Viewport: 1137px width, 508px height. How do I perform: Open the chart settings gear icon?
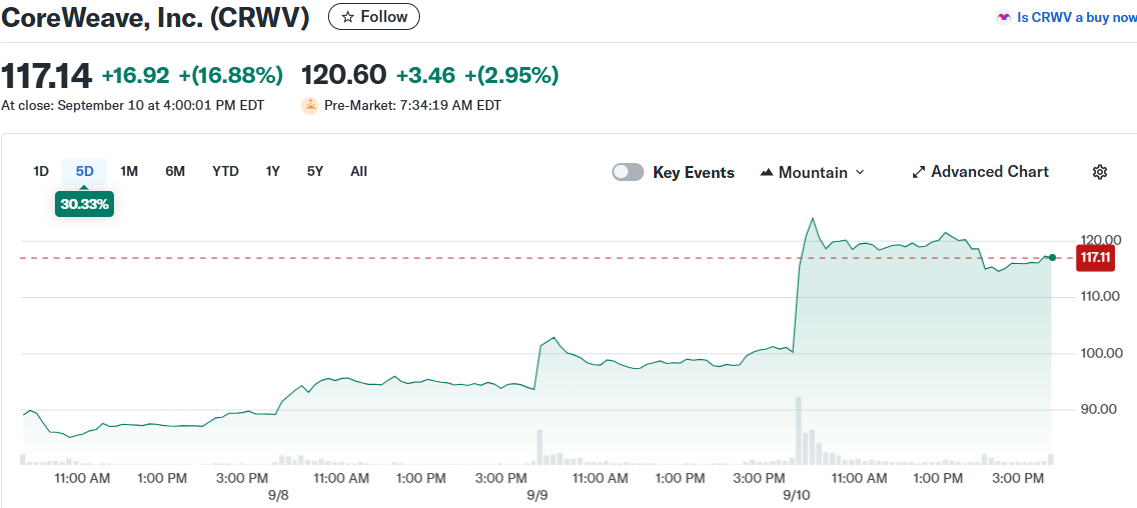(1099, 172)
